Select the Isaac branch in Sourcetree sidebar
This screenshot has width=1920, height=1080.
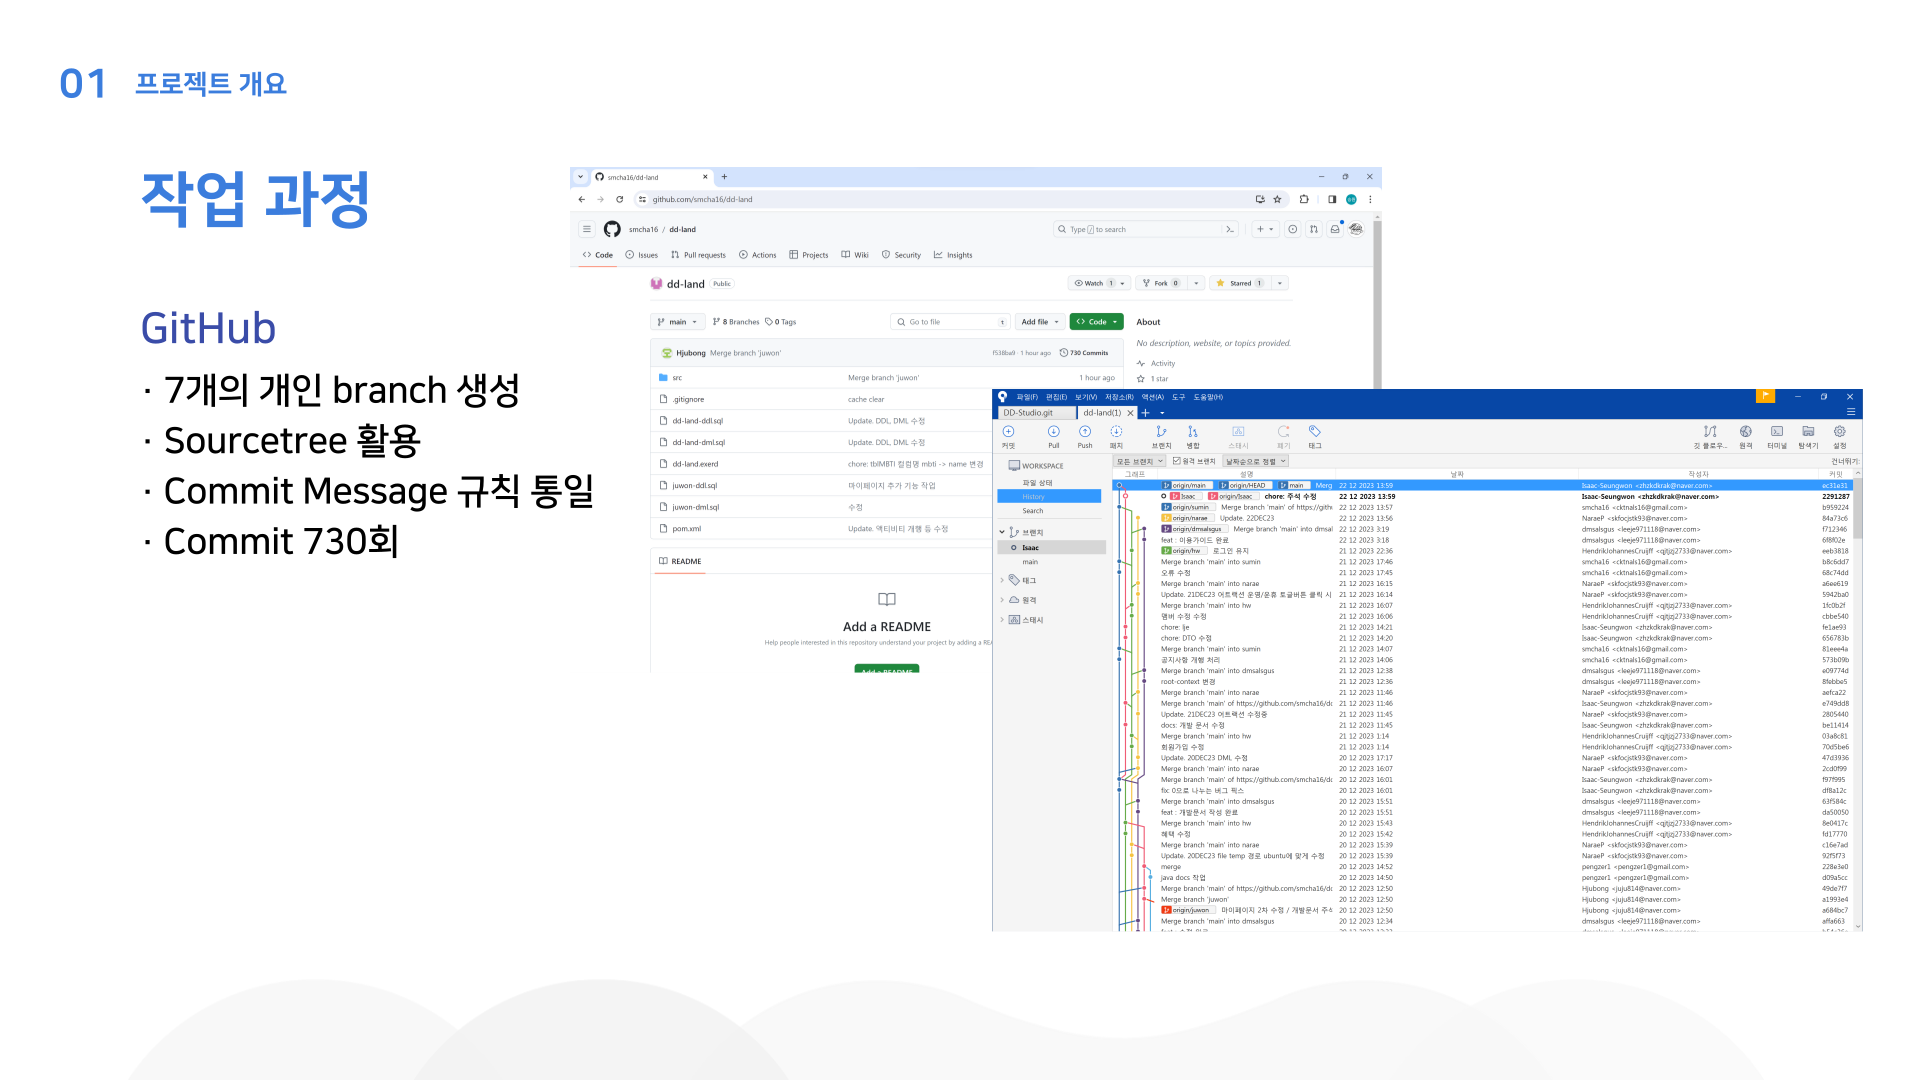click(x=1052, y=548)
